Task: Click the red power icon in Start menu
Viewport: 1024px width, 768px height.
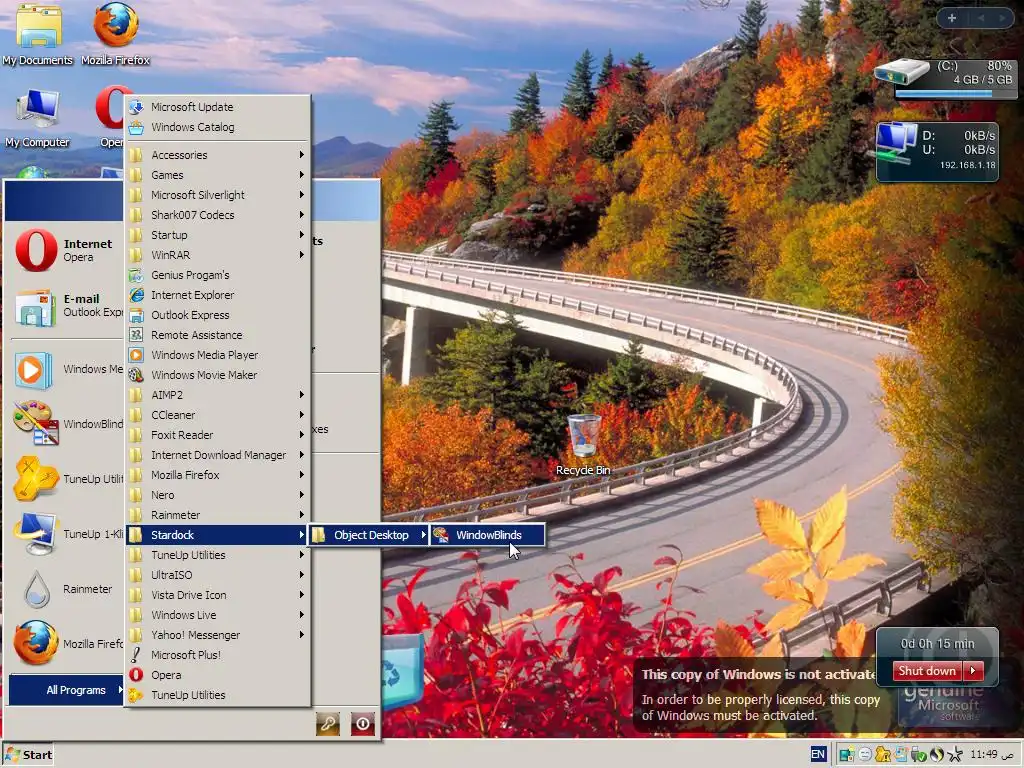Action: click(363, 724)
